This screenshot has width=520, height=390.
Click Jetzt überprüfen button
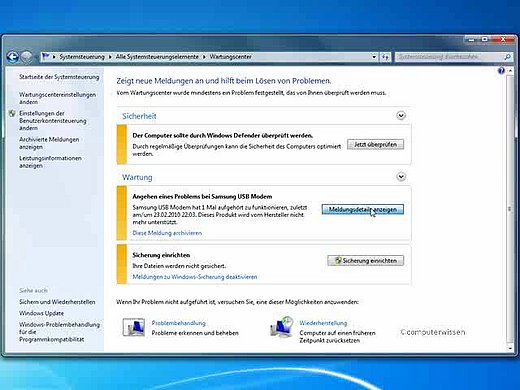(375, 145)
